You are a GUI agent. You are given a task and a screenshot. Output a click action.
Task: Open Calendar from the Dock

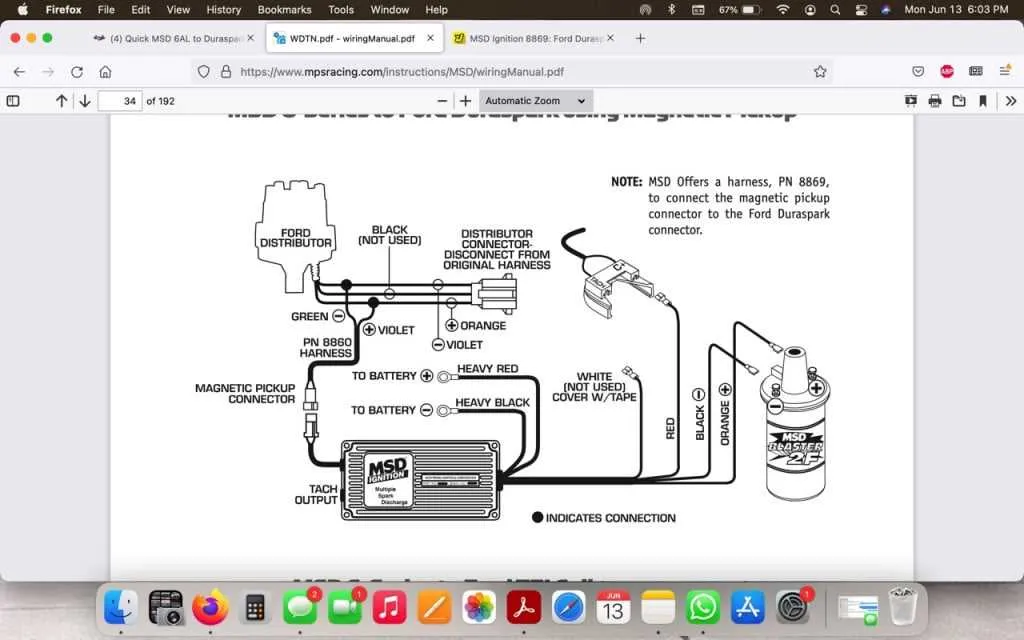tap(613, 607)
